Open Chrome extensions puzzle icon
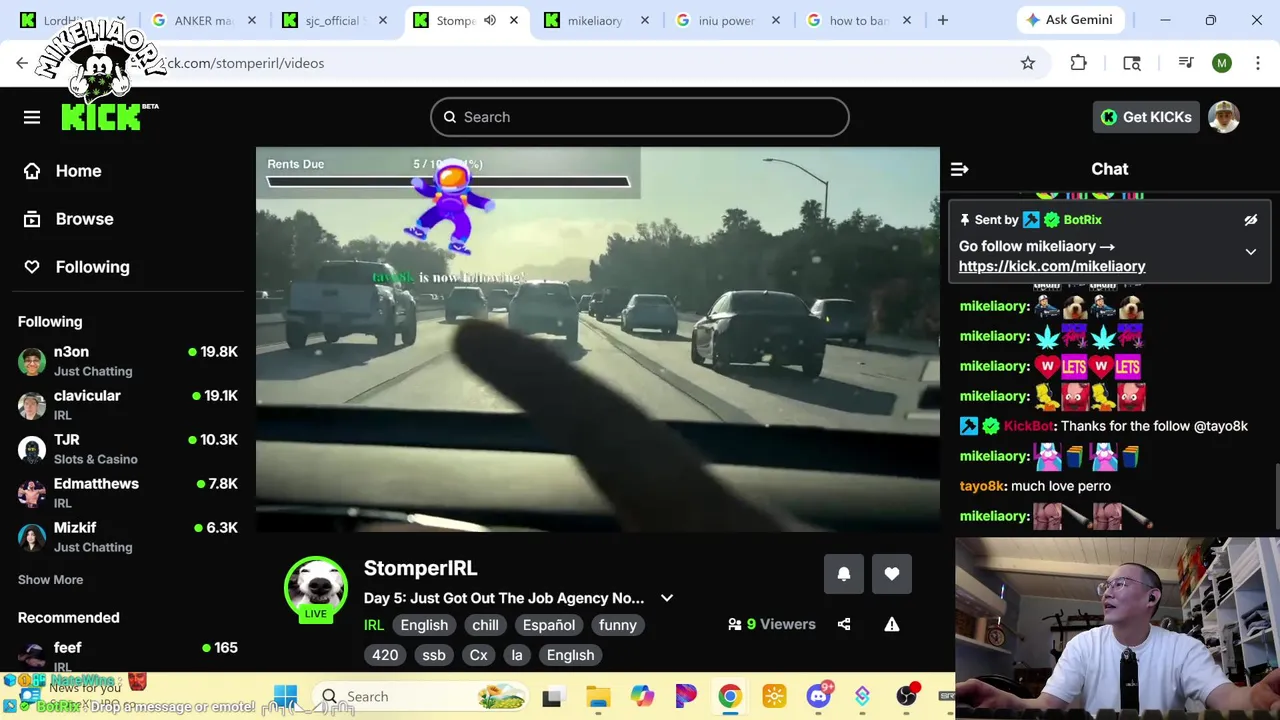The image size is (1280, 720). tap(1078, 63)
